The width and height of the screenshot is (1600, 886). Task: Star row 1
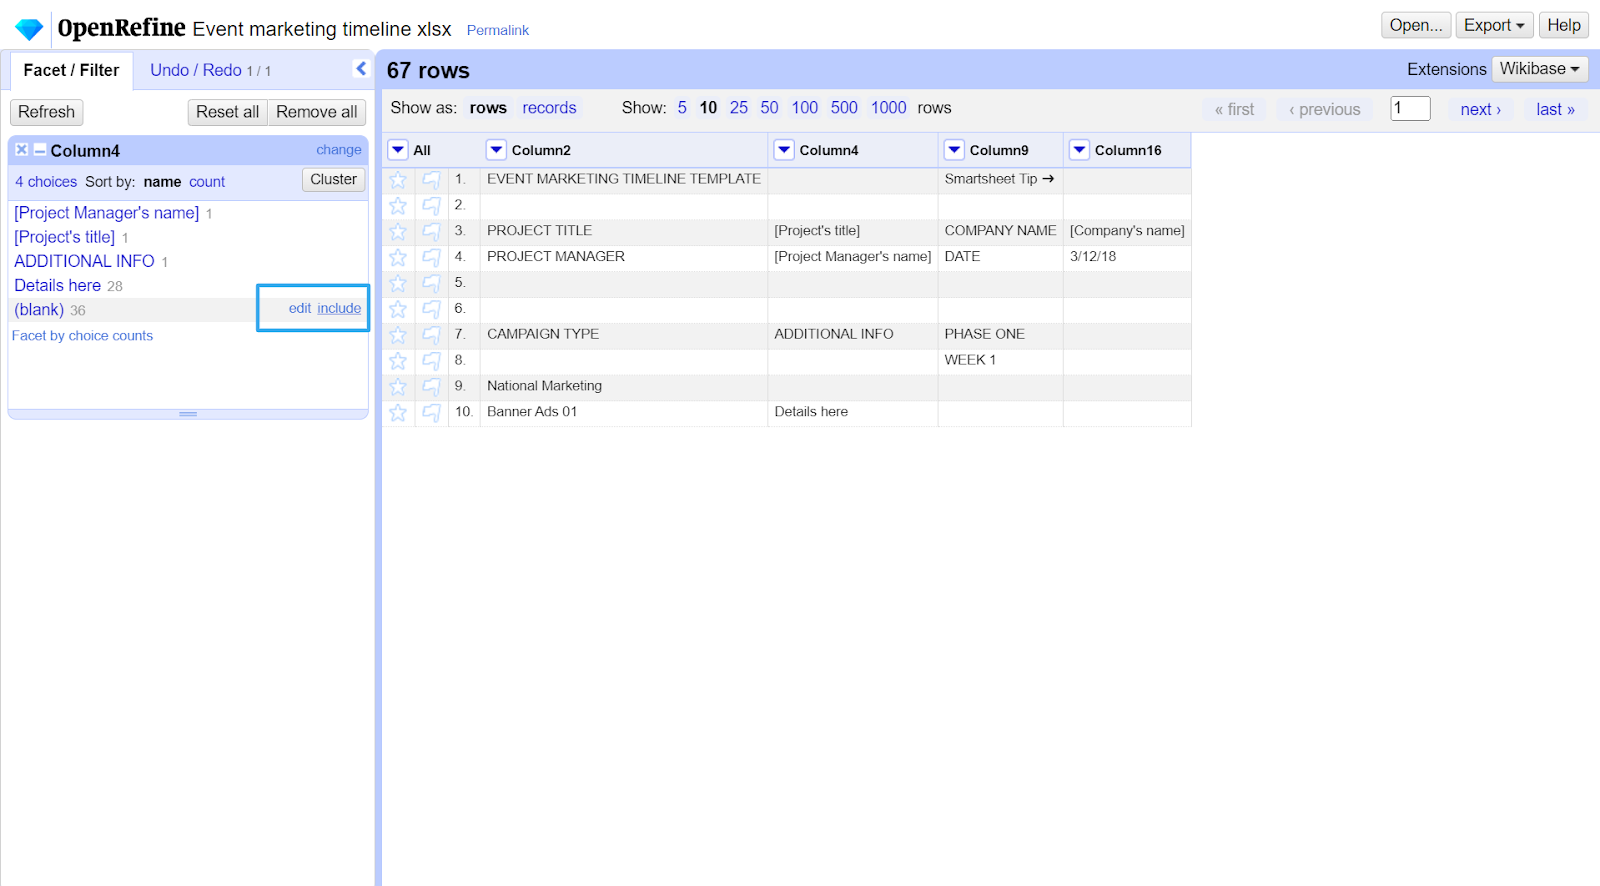[x=398, y=180]
